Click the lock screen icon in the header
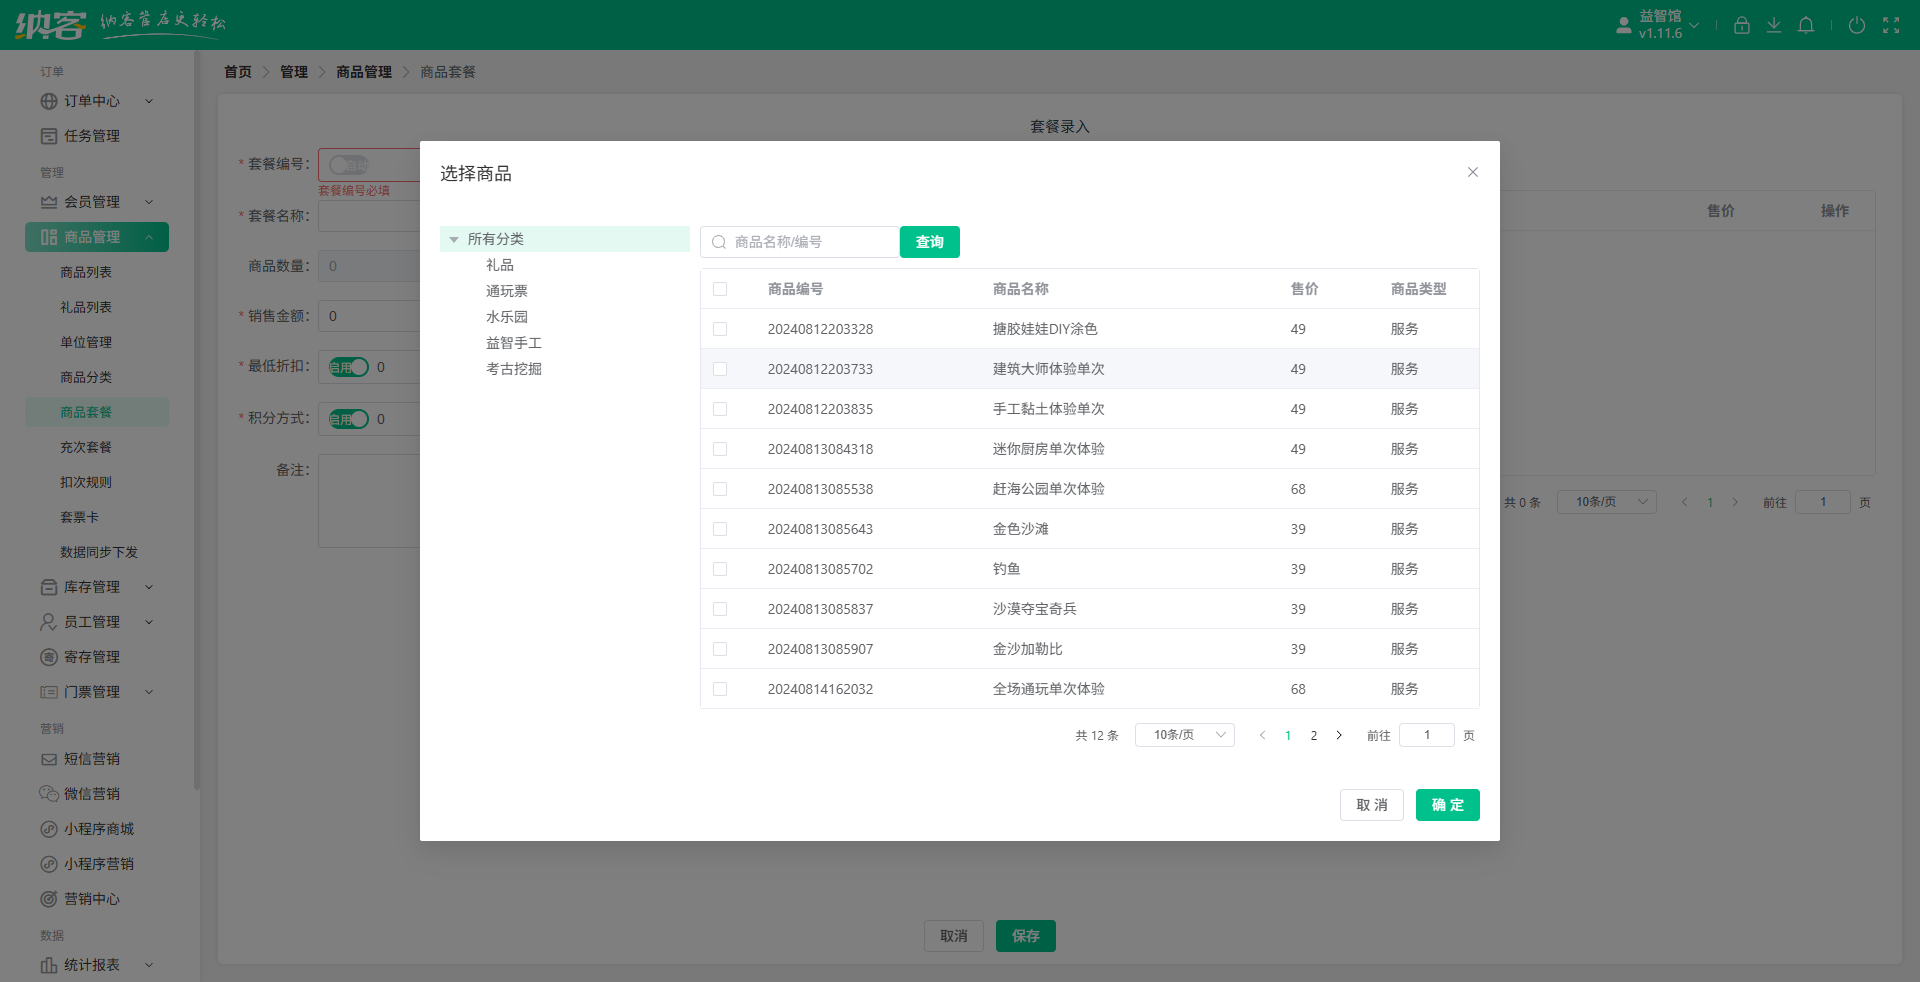The image size is (1920, 982). (x=1741, y=25)
